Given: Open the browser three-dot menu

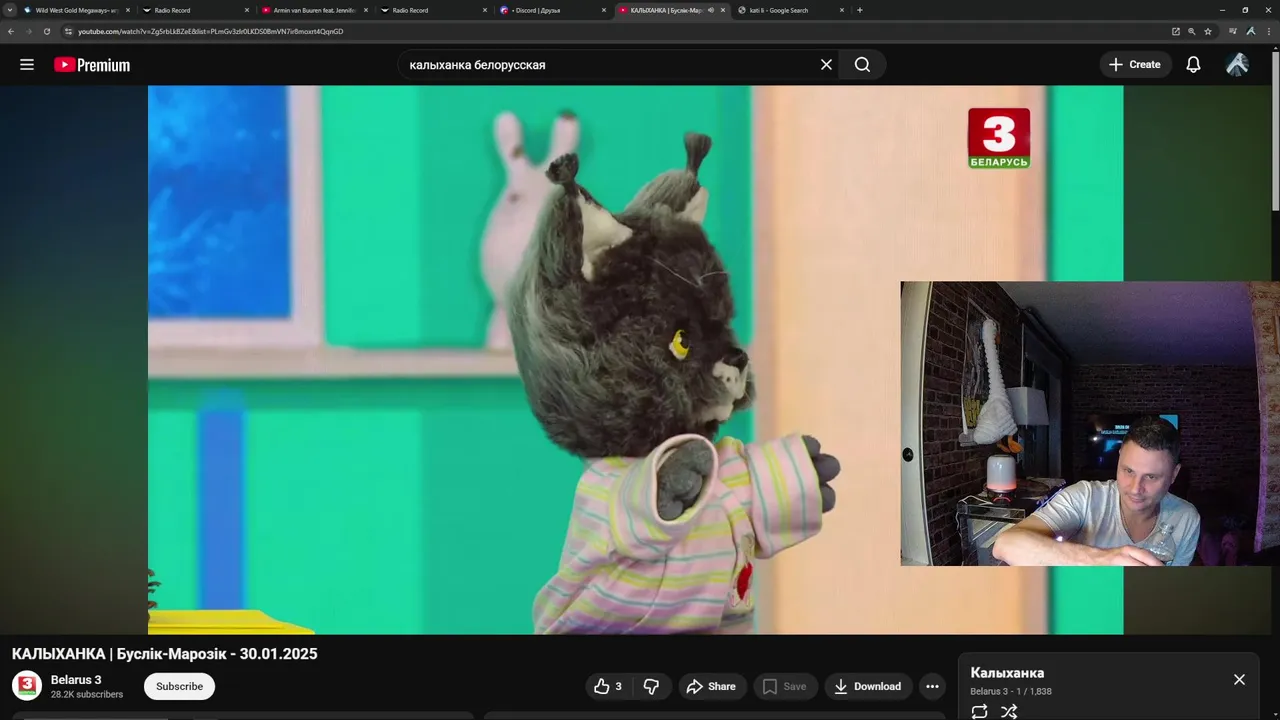Looking at the screenshot, I should [x=1268, y=31].
